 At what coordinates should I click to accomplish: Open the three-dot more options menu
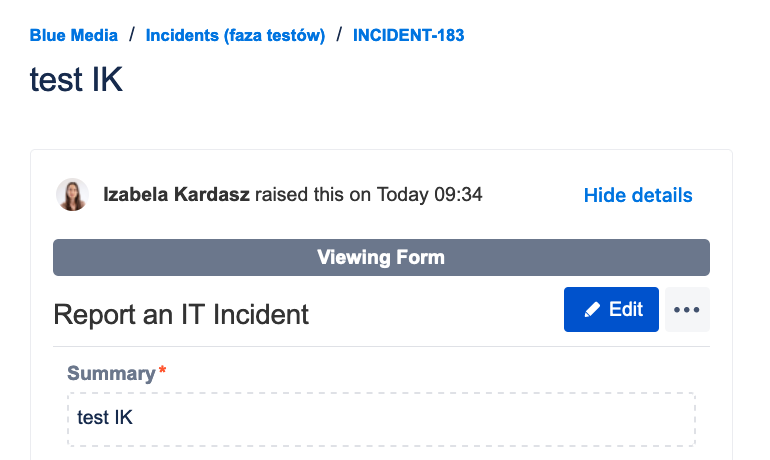pyautogui.click(x=687, y=310)
